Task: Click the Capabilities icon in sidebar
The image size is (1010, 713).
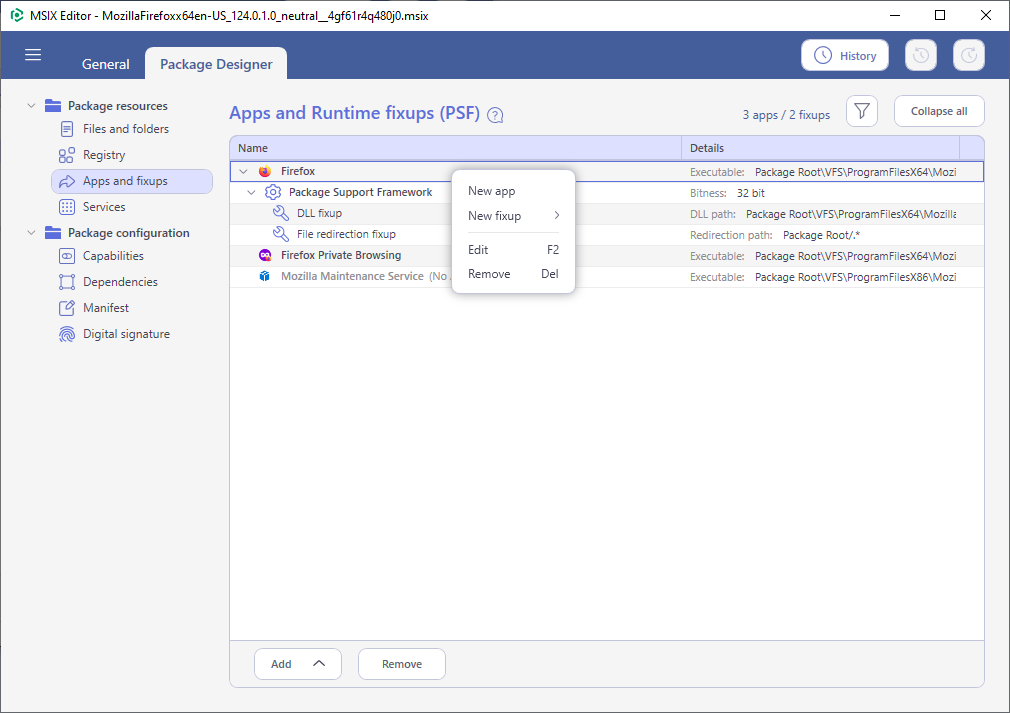Action: pos(66,256)
